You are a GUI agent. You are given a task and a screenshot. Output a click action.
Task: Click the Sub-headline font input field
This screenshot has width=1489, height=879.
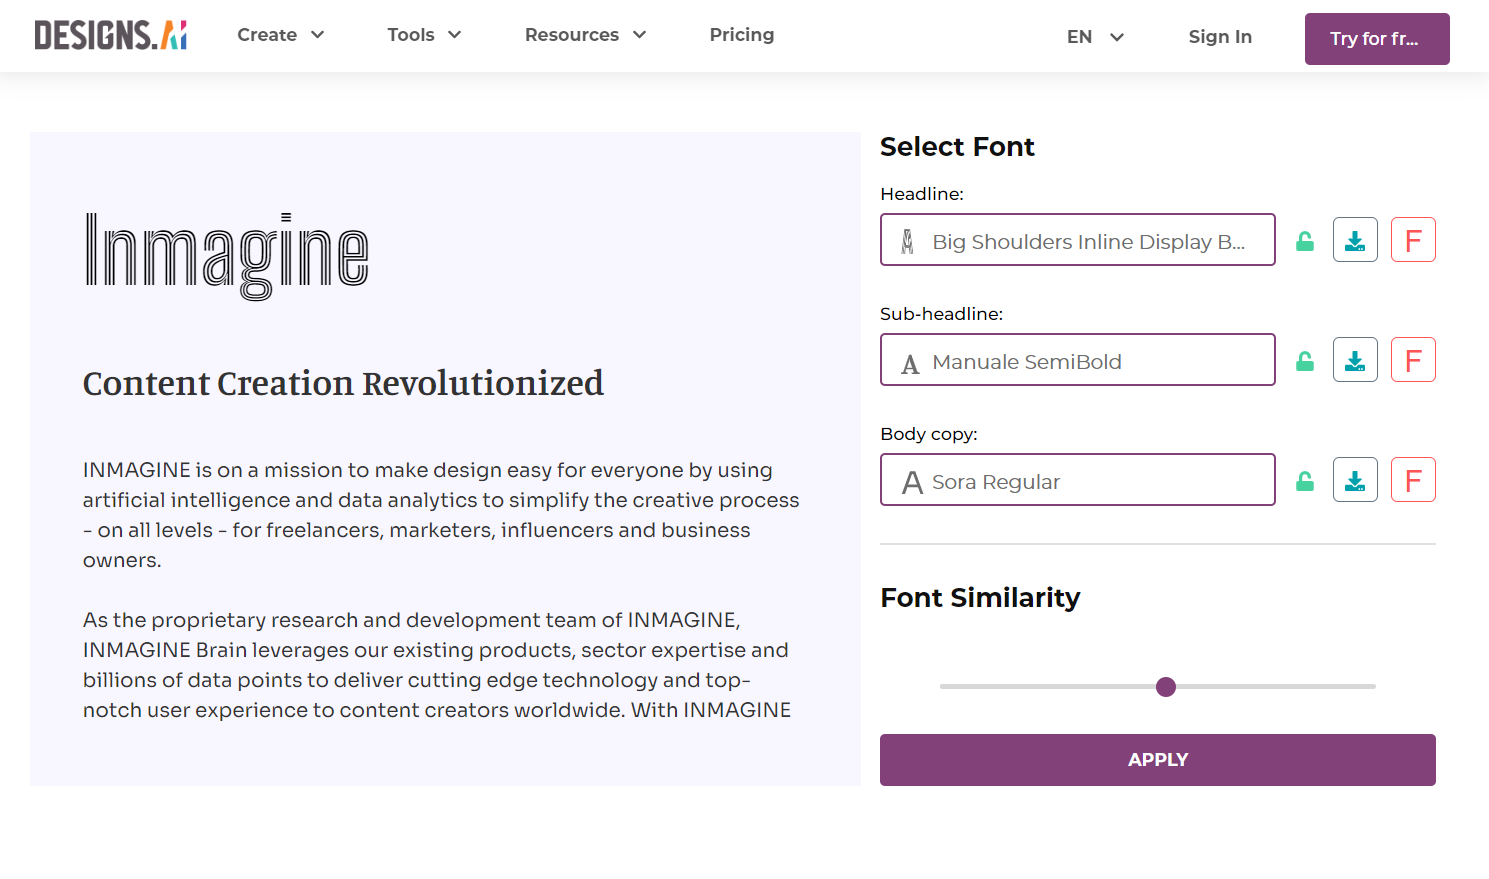(x=1077, y=359)
